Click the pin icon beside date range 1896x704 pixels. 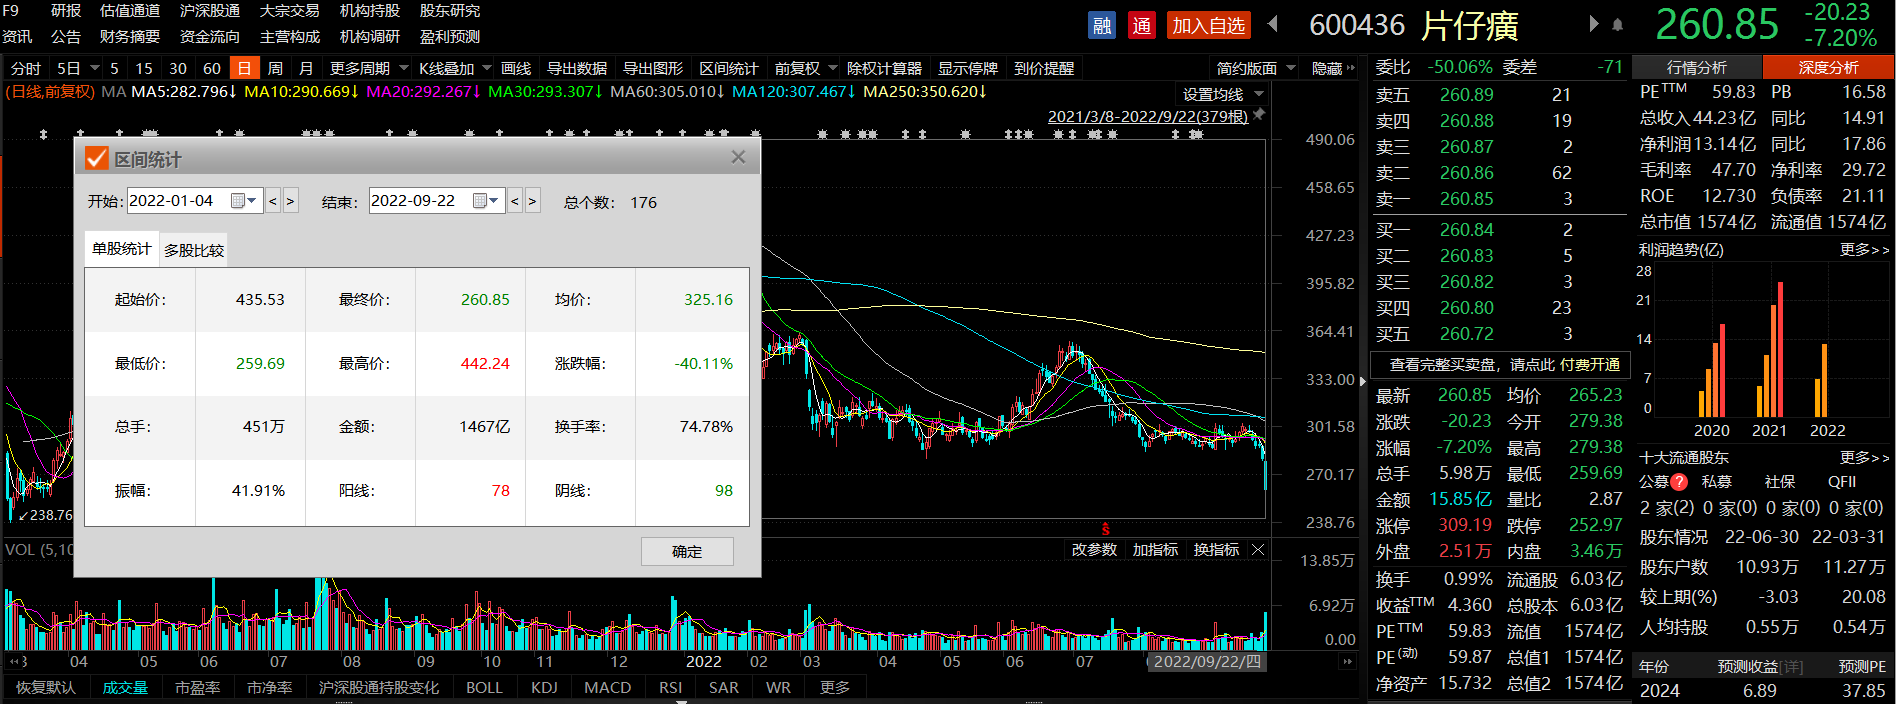point(1259,115)
